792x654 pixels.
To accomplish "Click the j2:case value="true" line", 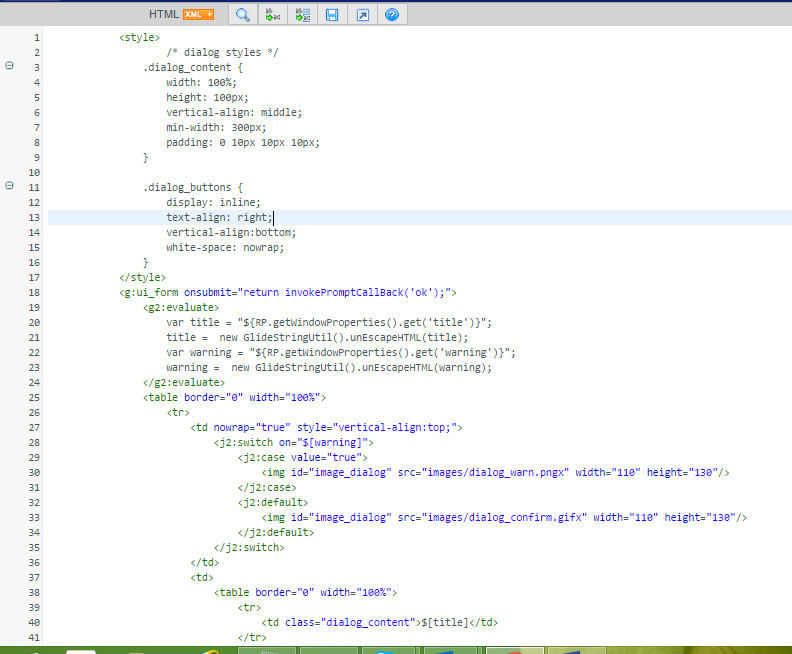I will (x=303, y=458).
